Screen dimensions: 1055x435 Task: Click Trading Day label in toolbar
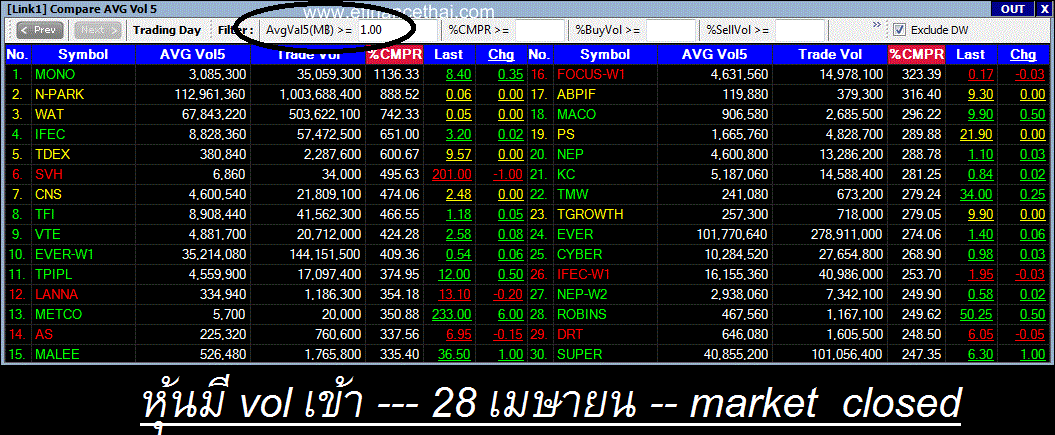[167, 30]
